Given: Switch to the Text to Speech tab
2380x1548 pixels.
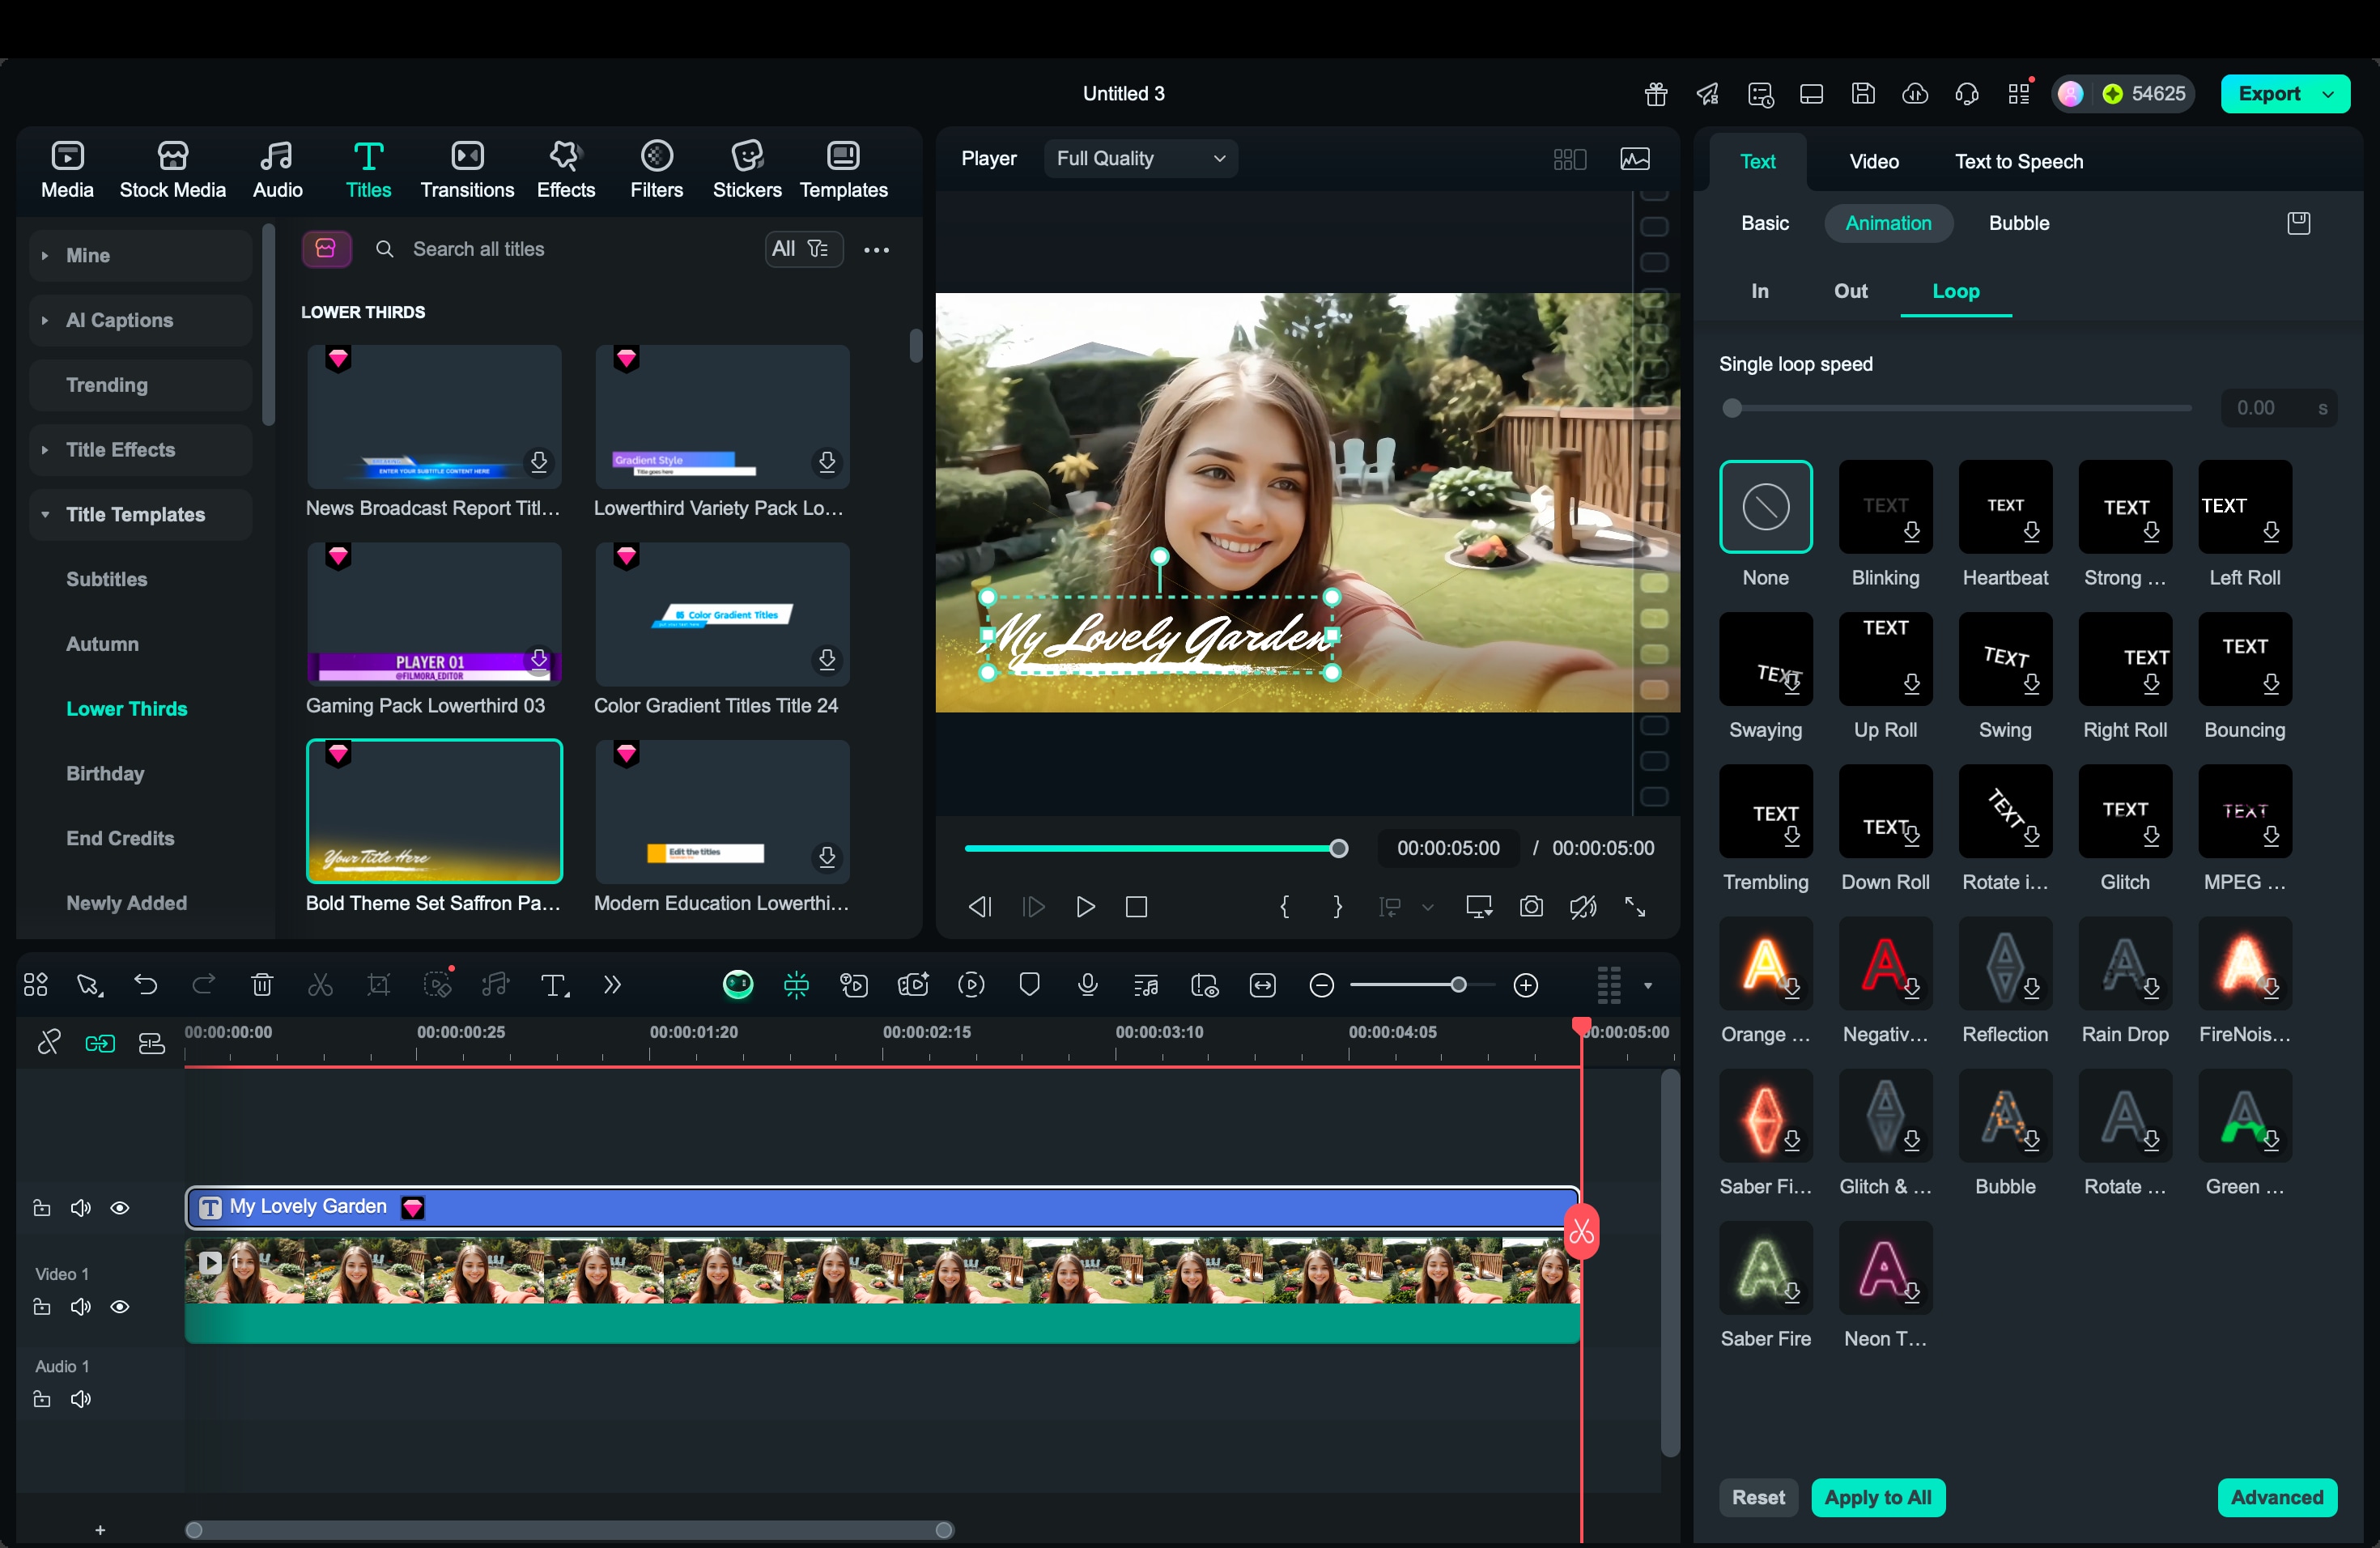Looking at the screenshot, I should click(2018, 161).
